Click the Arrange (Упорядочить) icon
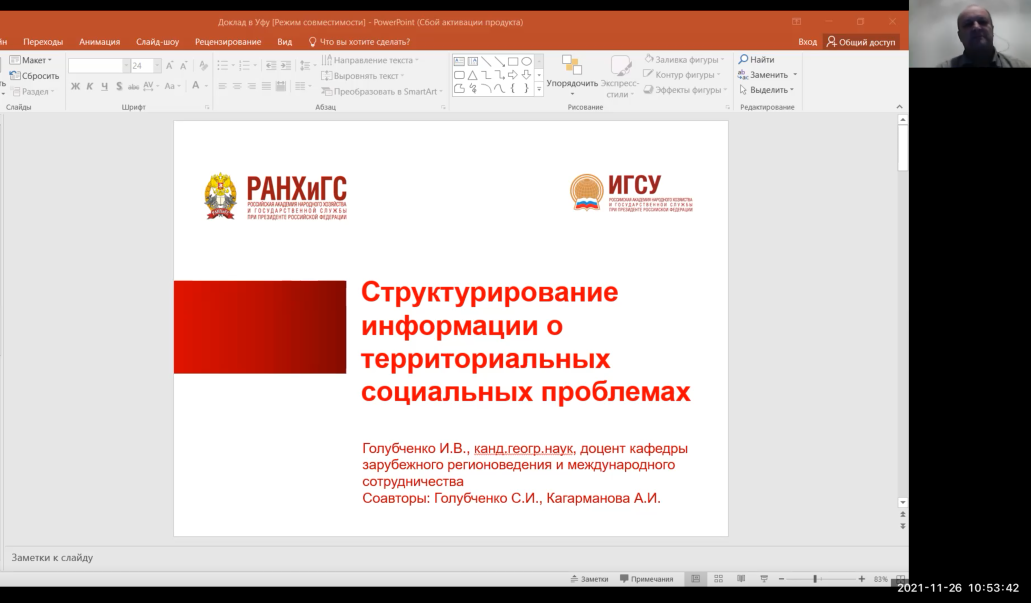This screenshot has width=1031, height=603. click(572, 66)
